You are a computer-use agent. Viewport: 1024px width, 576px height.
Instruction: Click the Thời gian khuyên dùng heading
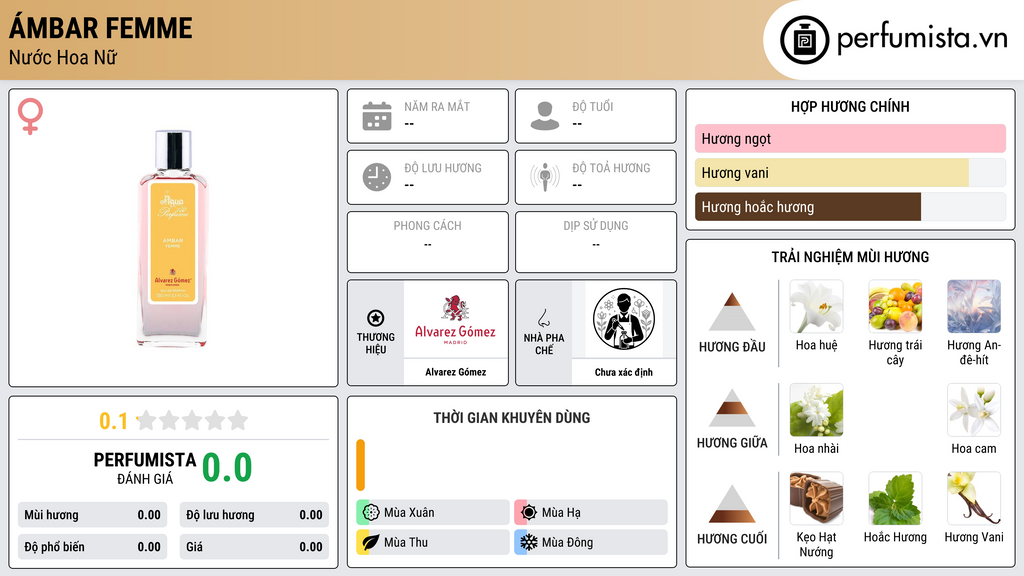(512, 418)
